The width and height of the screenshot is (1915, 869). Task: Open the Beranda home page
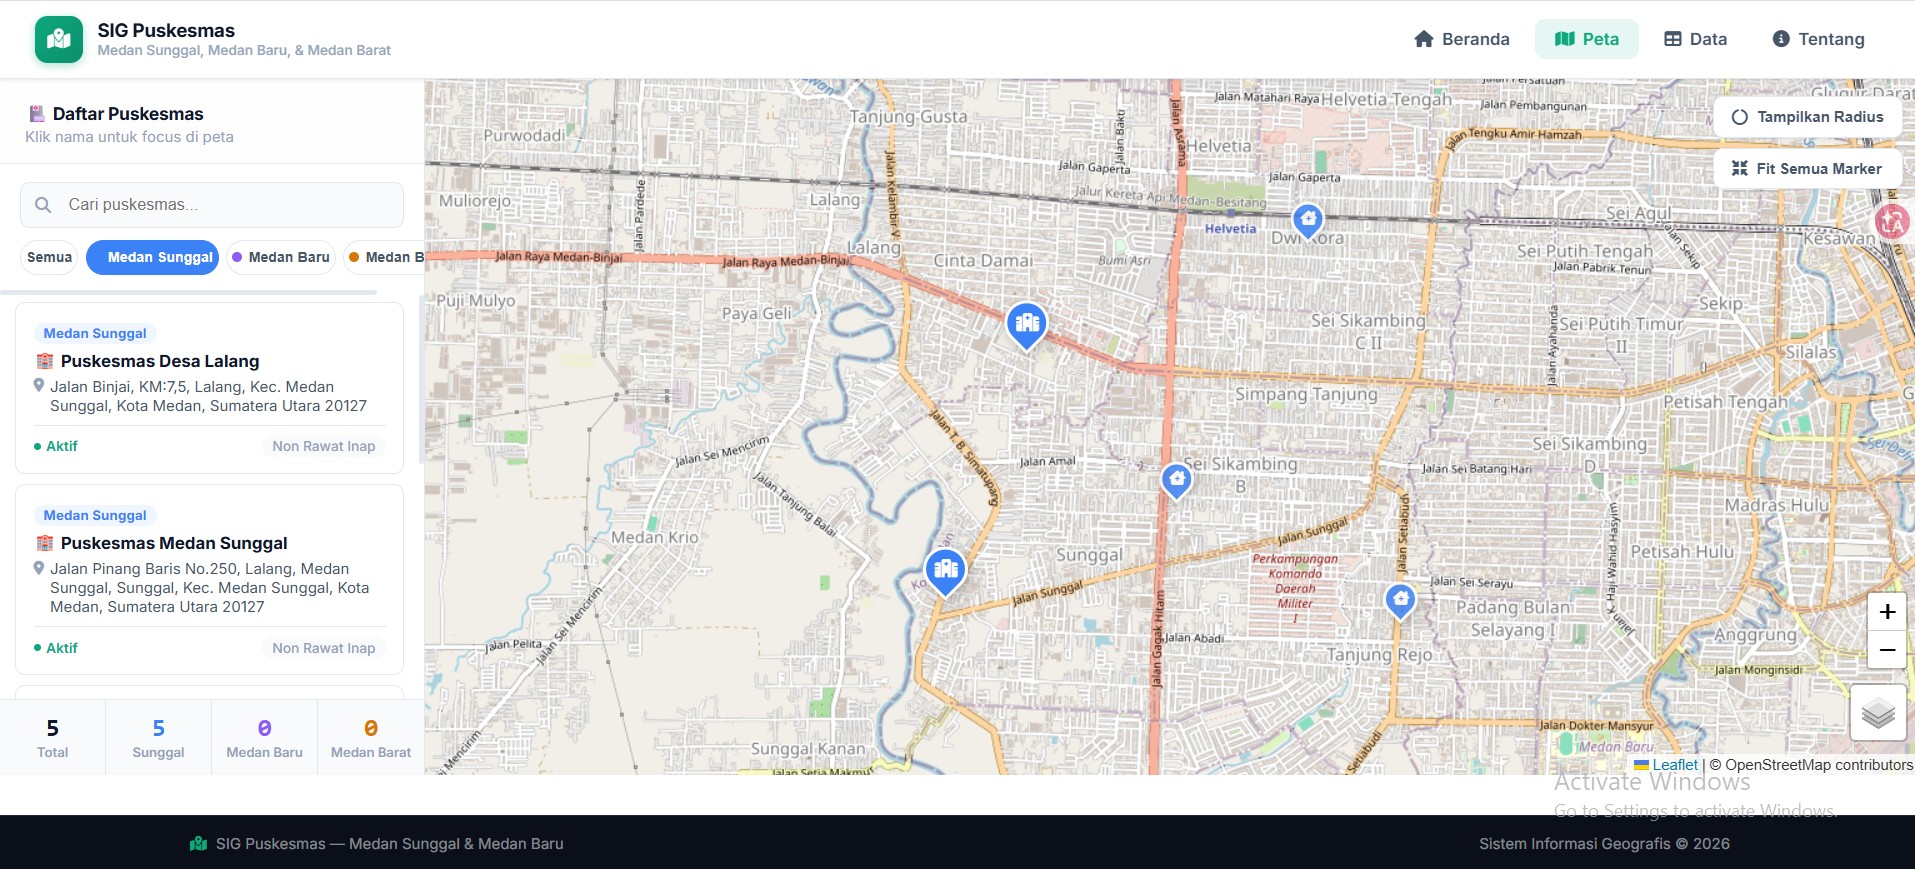(x=1461, y=39)
